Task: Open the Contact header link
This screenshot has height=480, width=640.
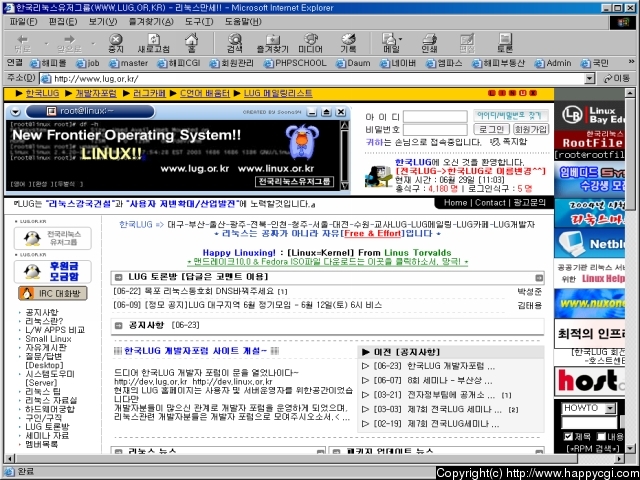Action: (x=490, y=203)
